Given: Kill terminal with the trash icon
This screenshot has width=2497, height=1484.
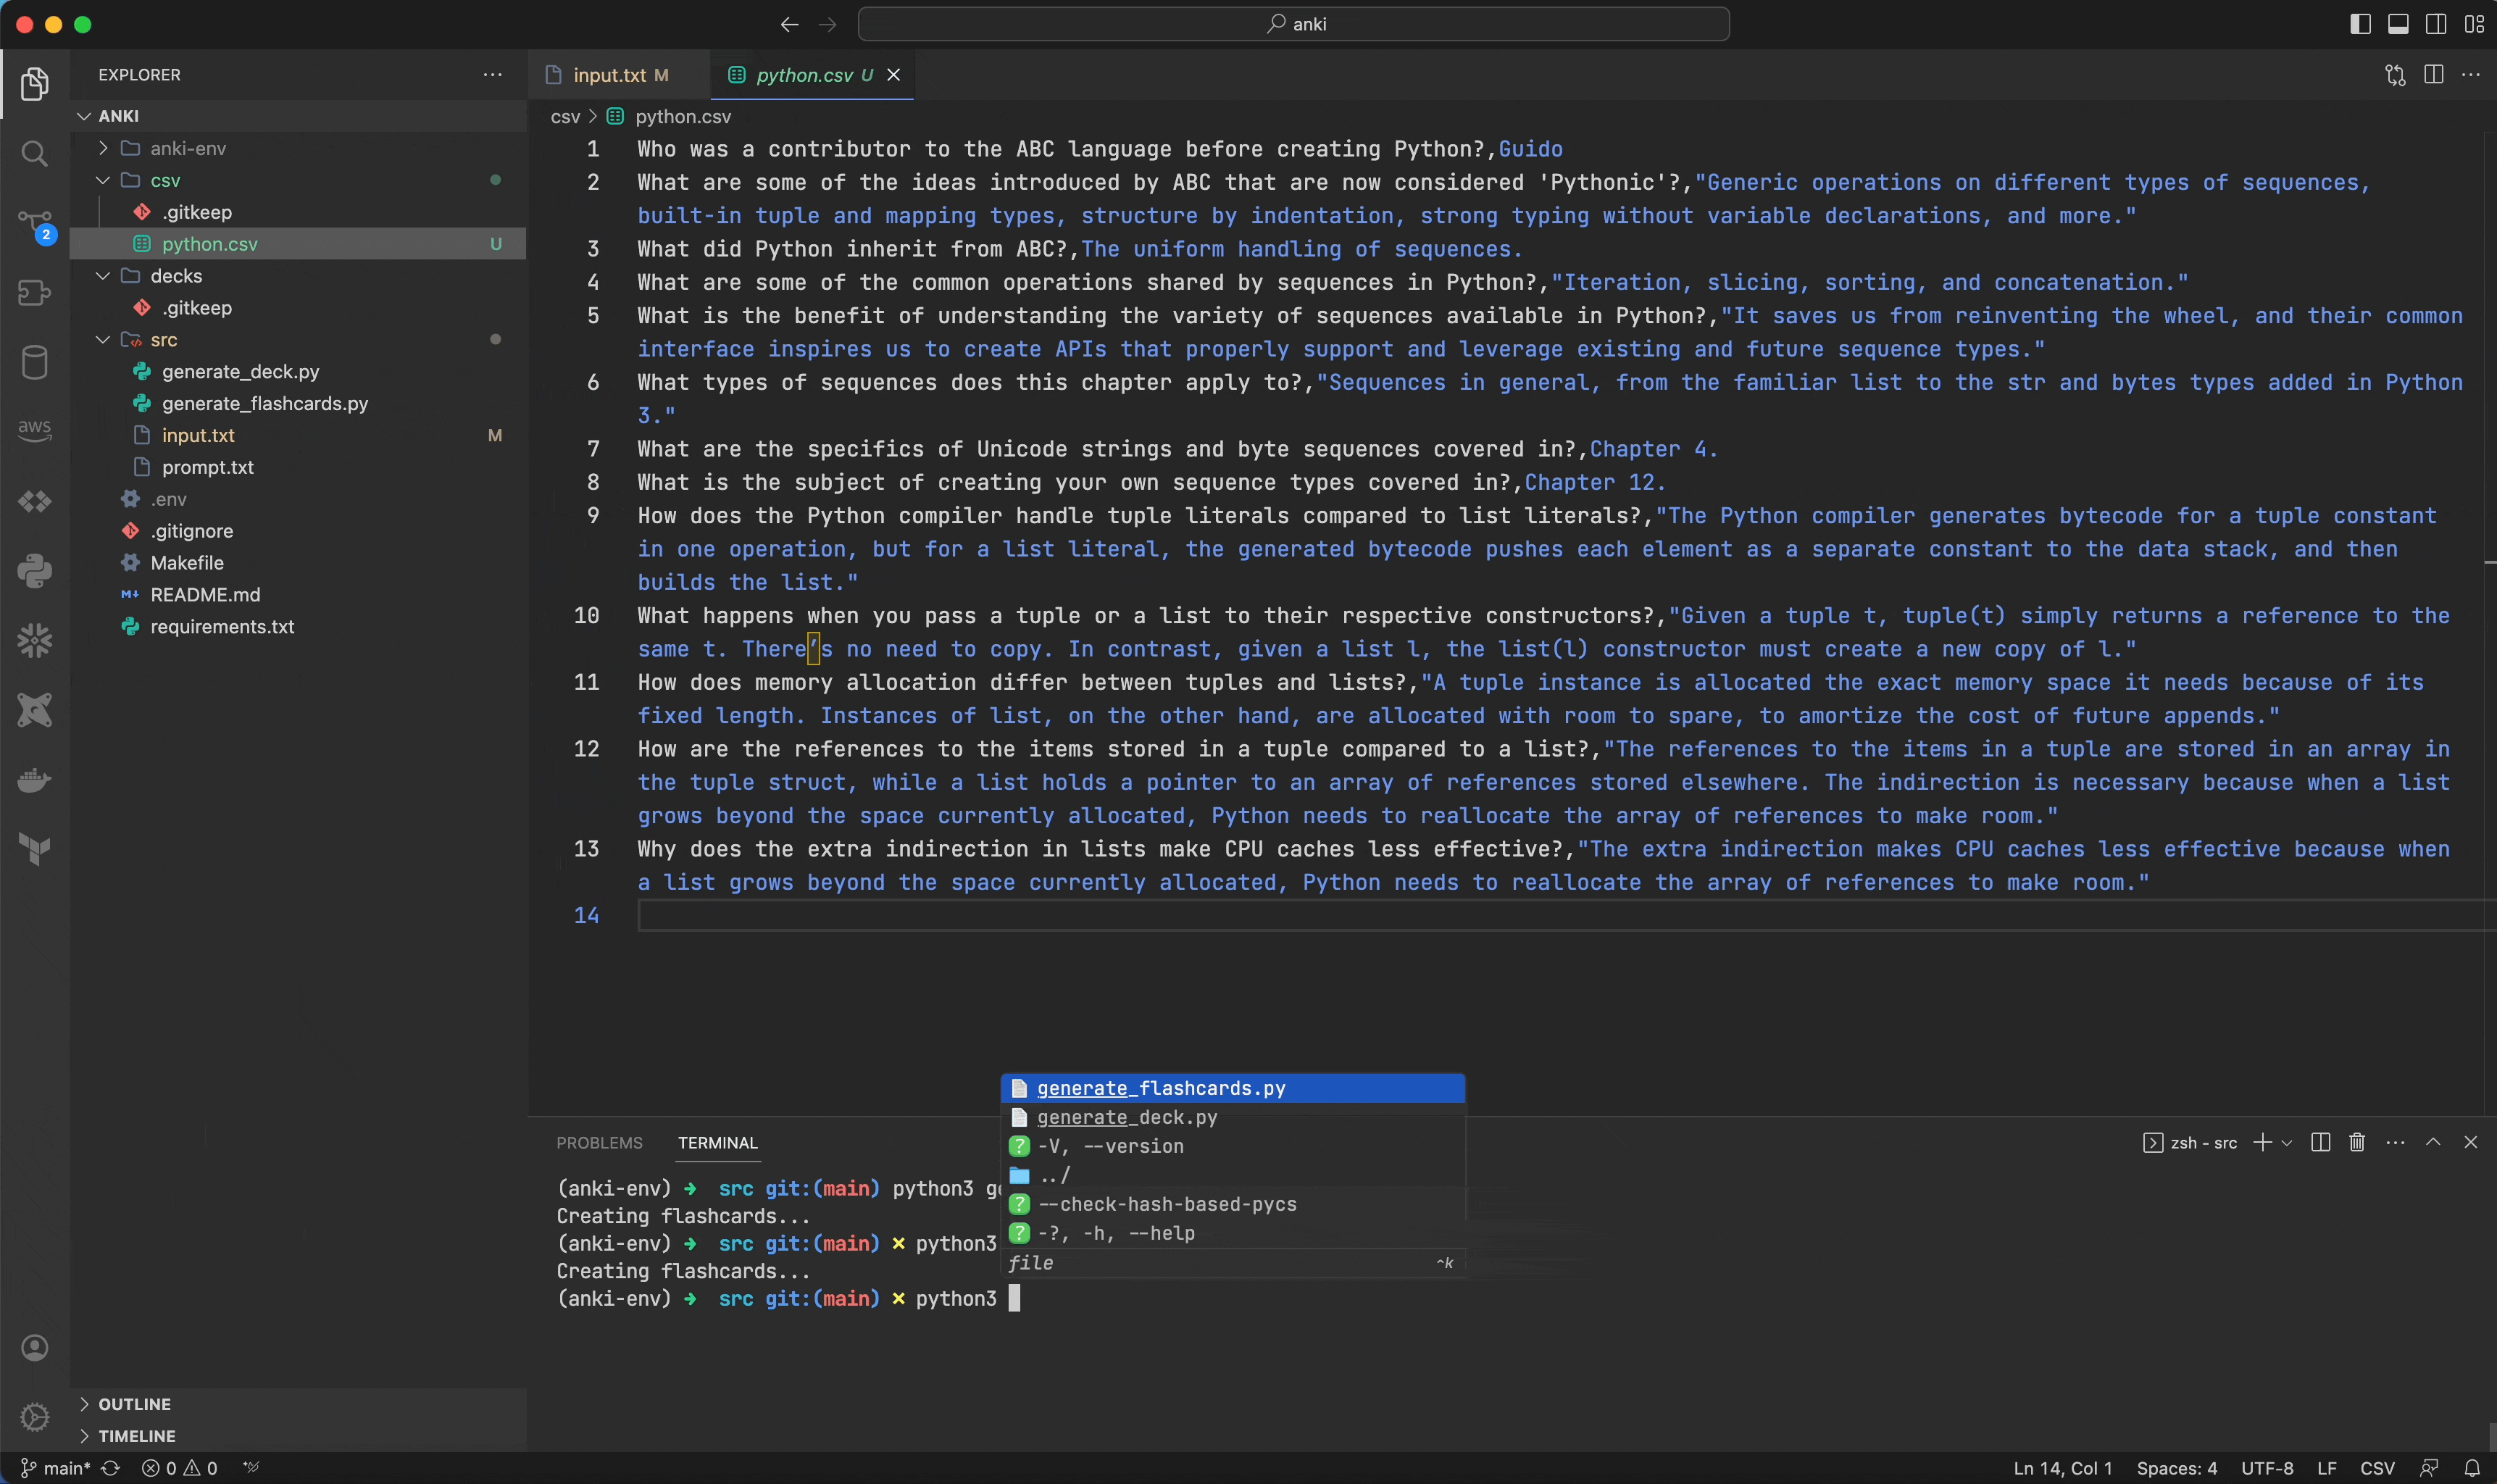Looking at the screenshot, I should [2357, 1142].
